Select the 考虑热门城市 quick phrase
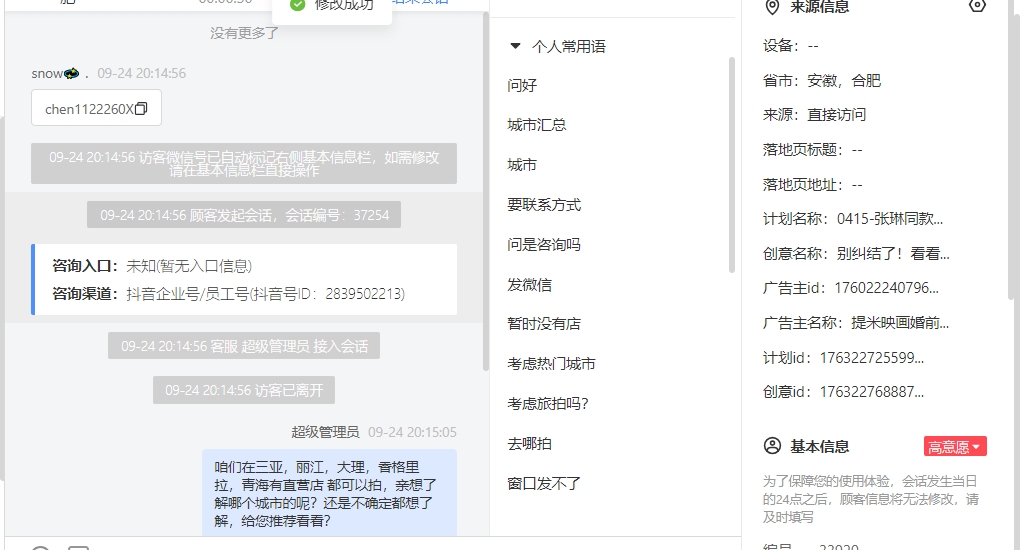 551,364
